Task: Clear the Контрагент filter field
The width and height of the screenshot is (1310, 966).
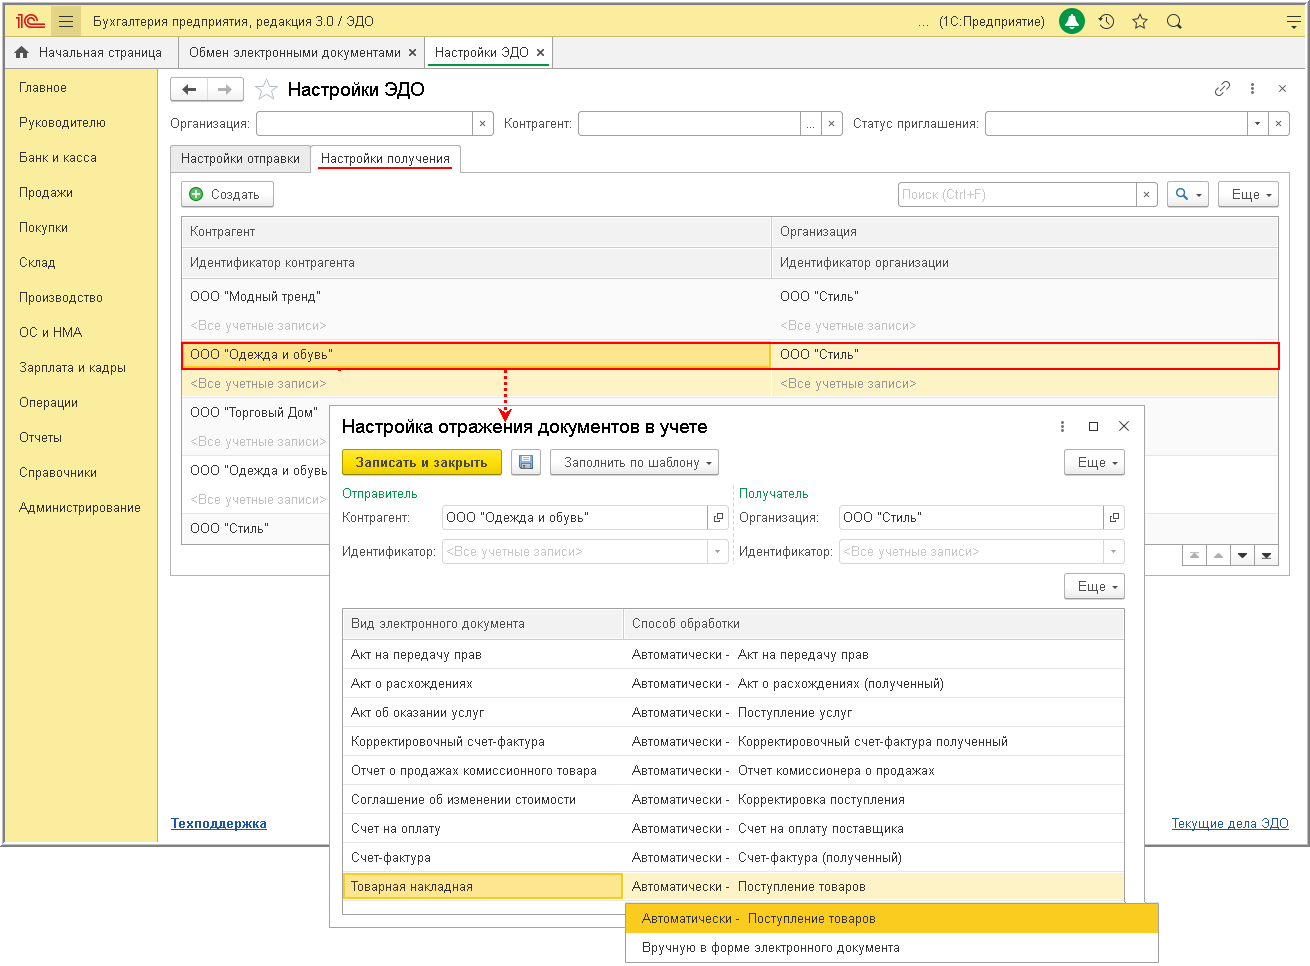Action: pyautogui.click(x=832, y=124)
